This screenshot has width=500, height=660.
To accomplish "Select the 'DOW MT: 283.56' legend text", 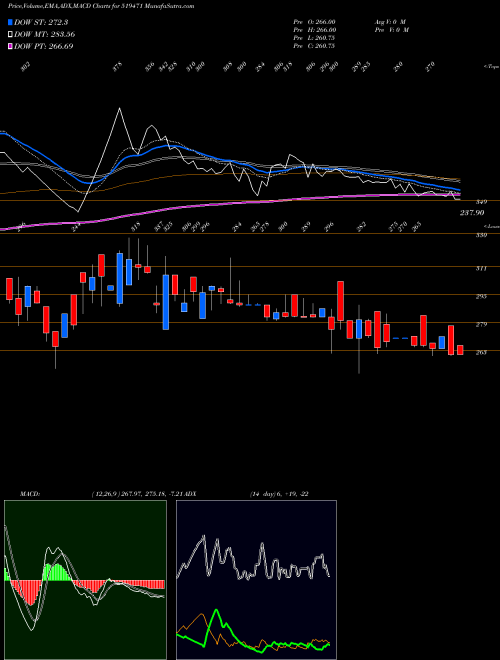I will [x=45, y=34].
